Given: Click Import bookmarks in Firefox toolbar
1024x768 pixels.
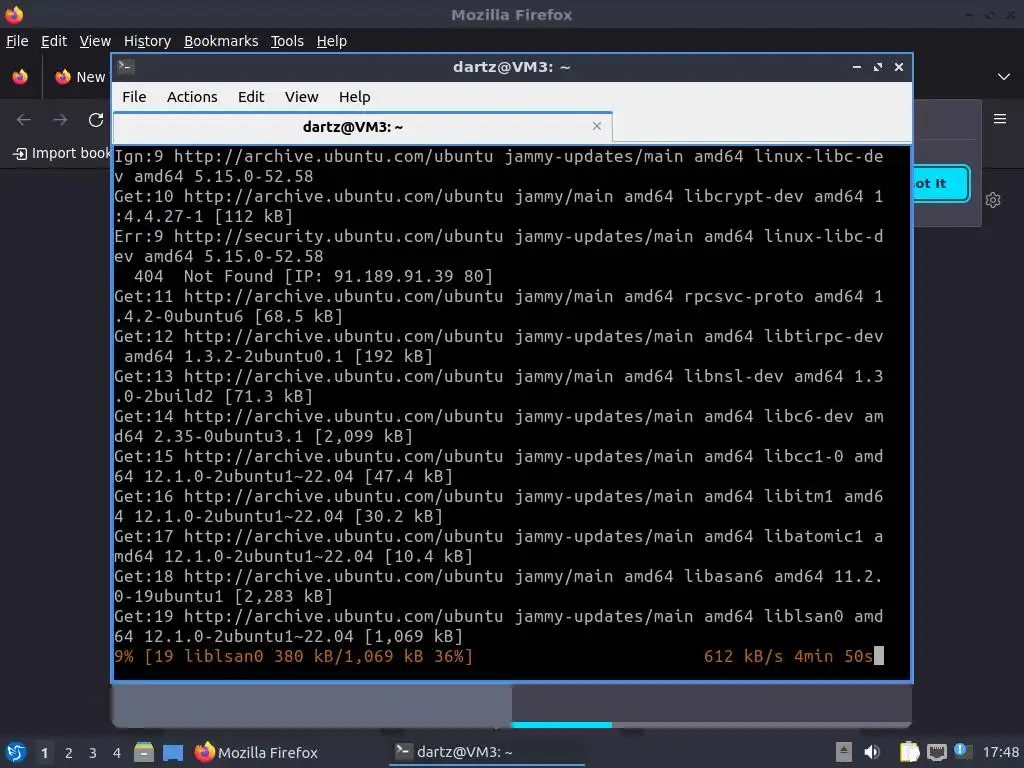Looking at the screenshot, I should click(62, 153).
